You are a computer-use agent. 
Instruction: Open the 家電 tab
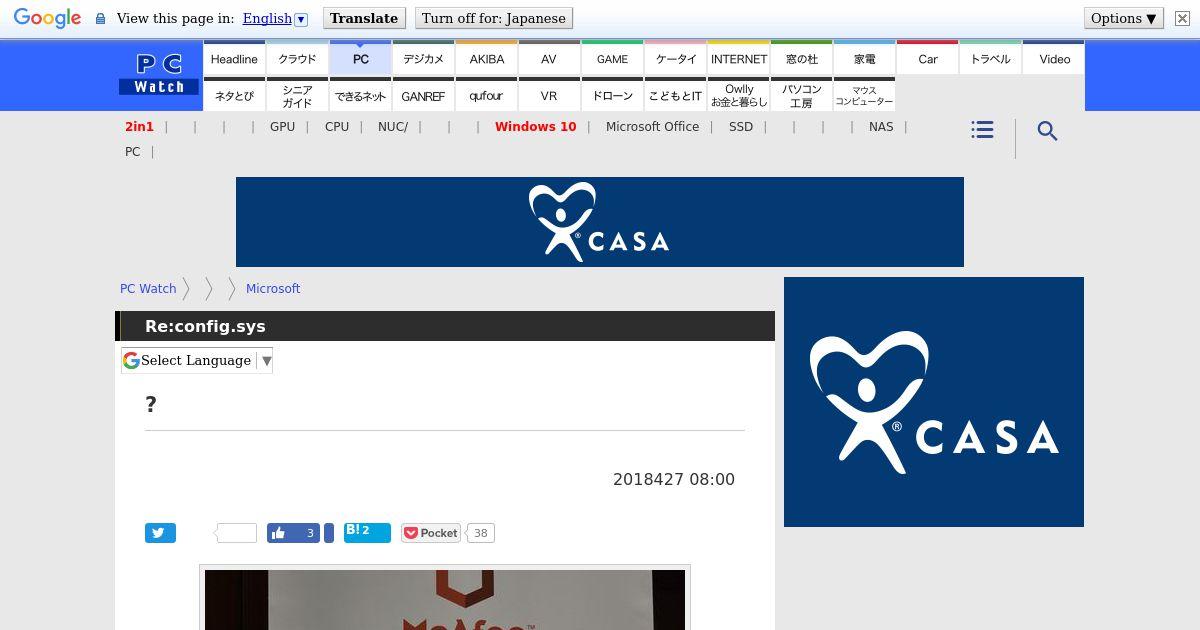coord(864,59)
